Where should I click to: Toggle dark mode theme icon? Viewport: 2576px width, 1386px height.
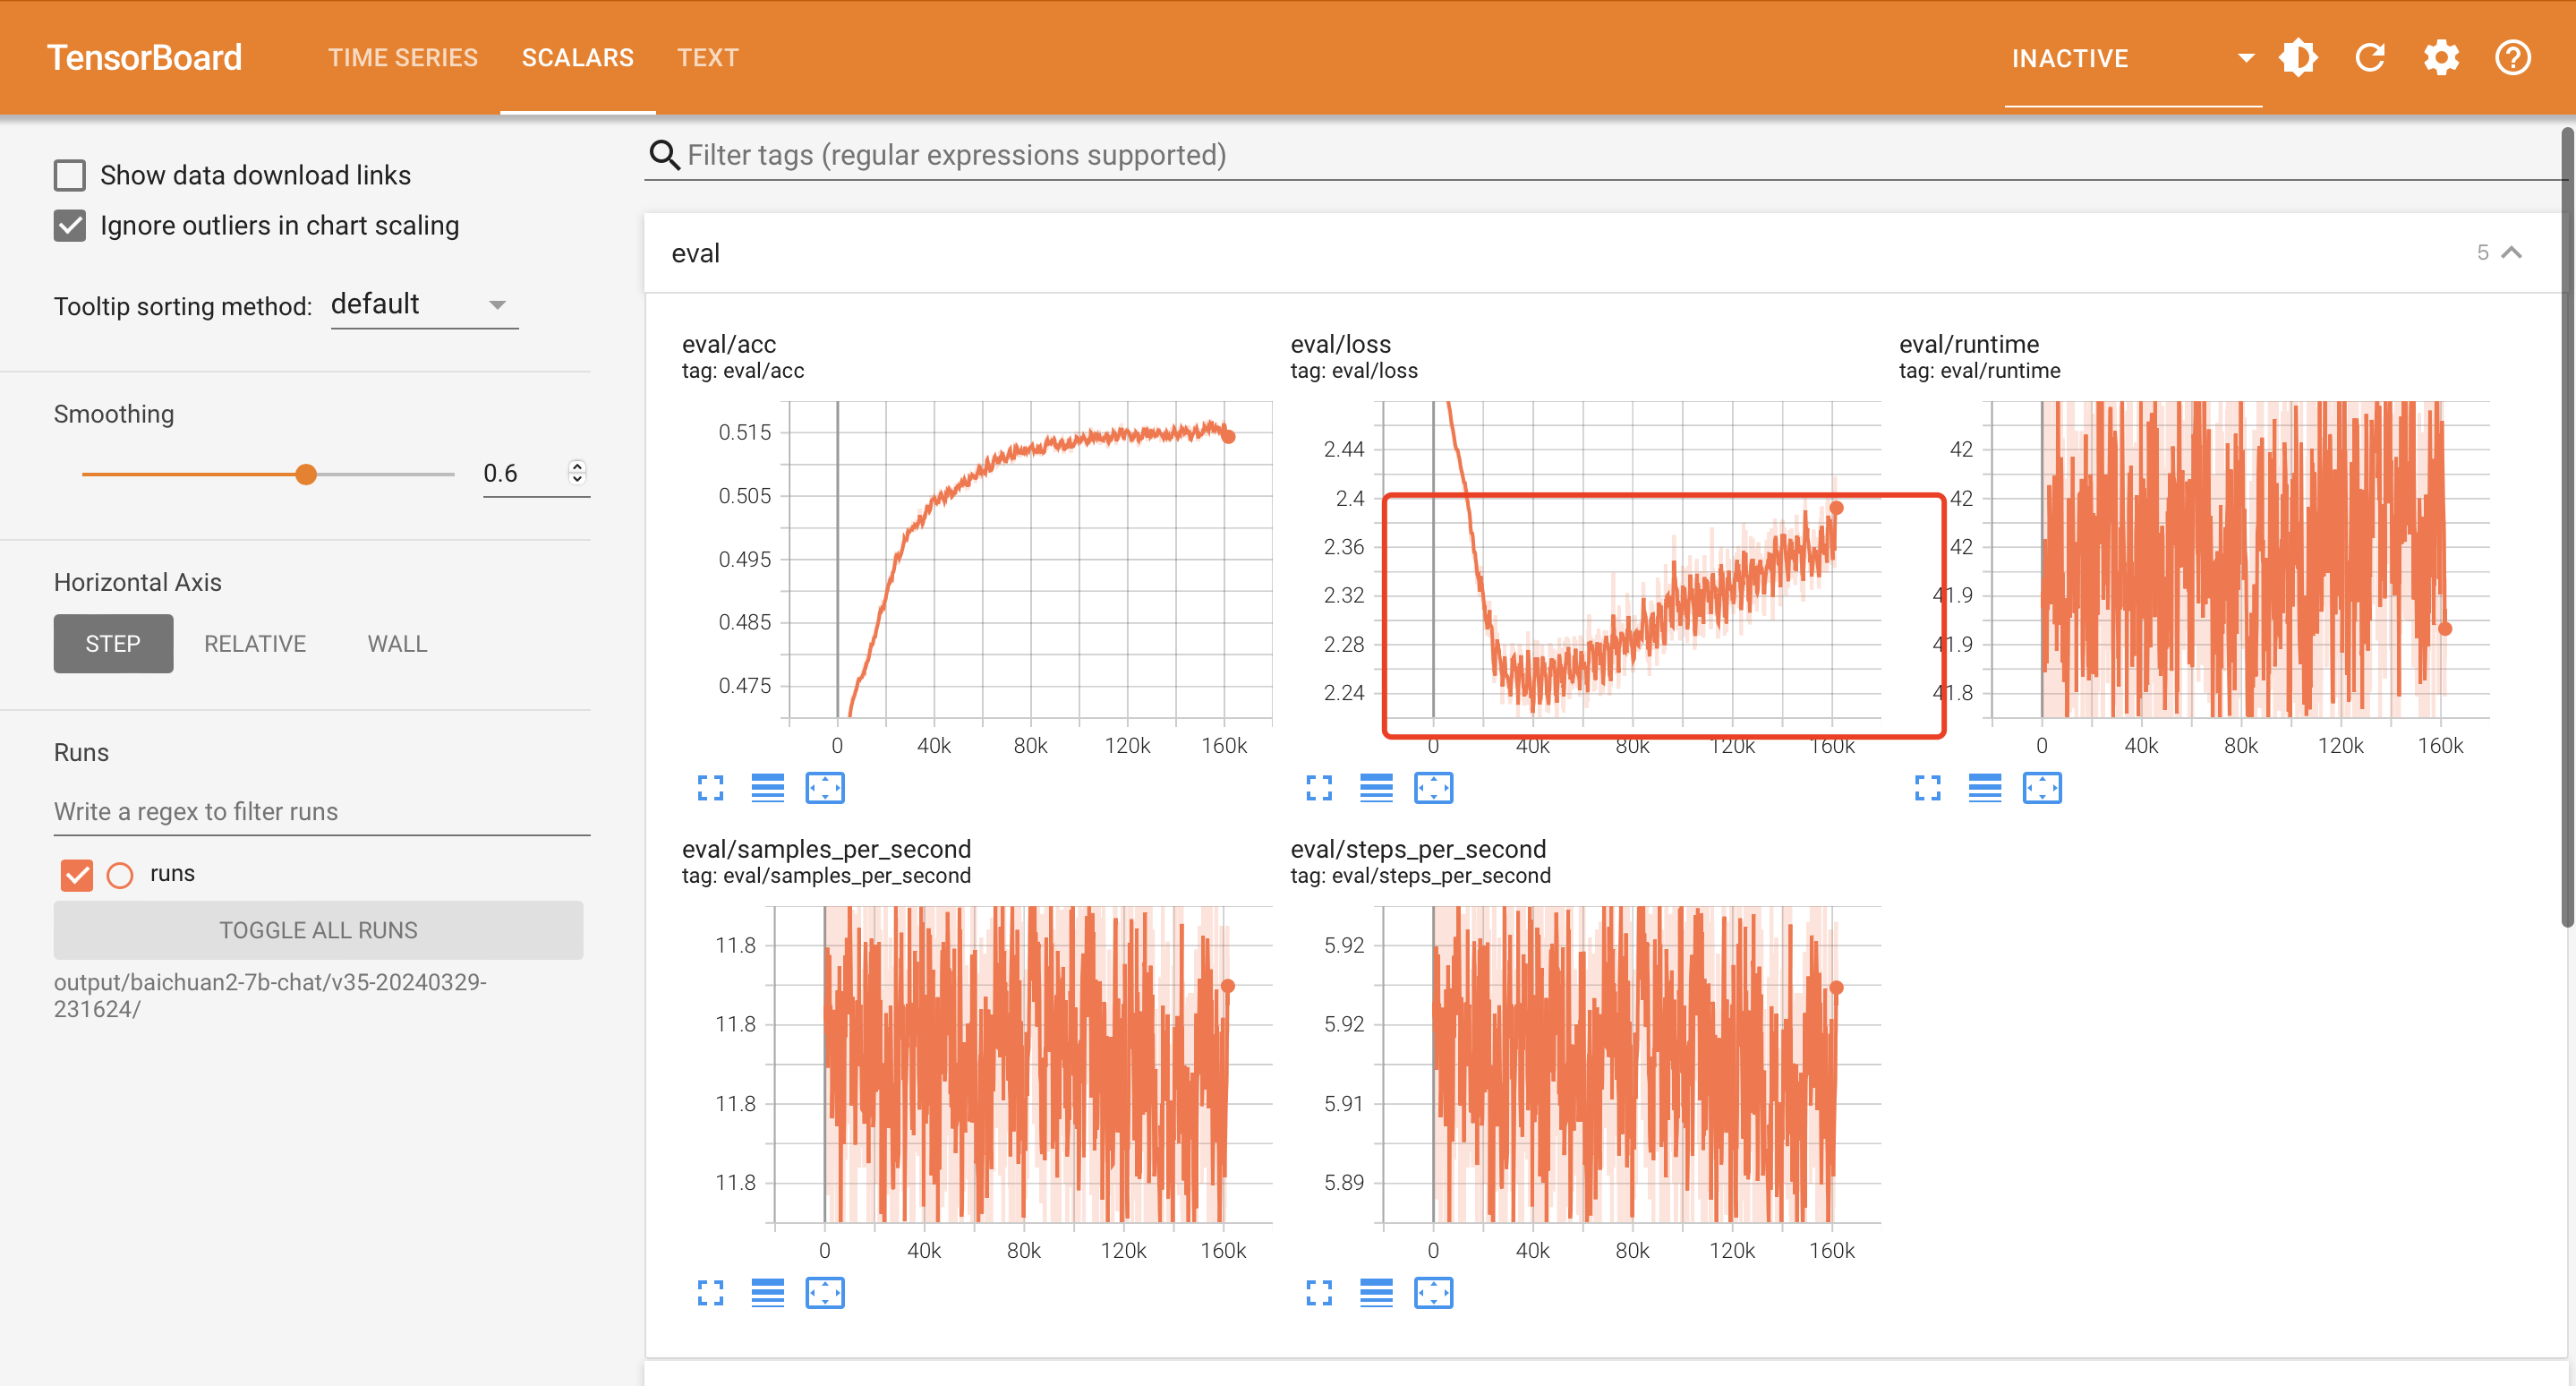pyautogui.click(x=2298, y=58)
